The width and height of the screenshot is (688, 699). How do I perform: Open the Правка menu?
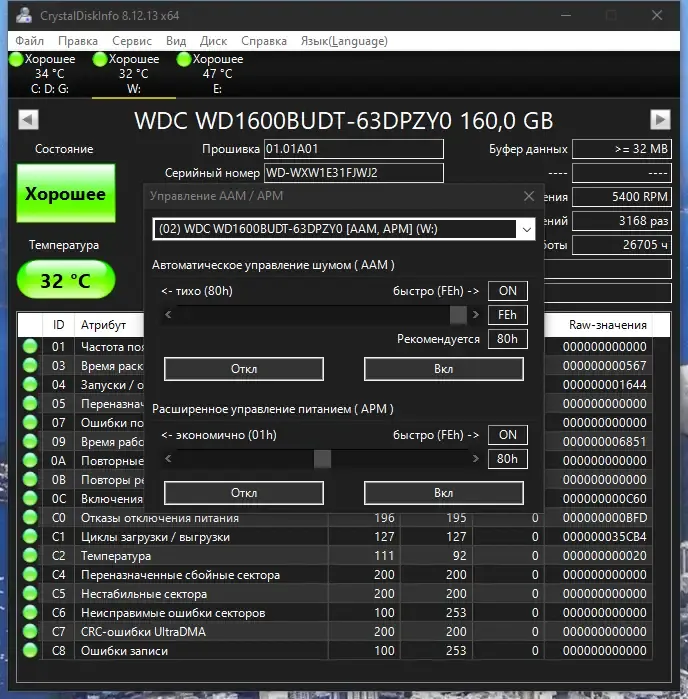[78, 41]
